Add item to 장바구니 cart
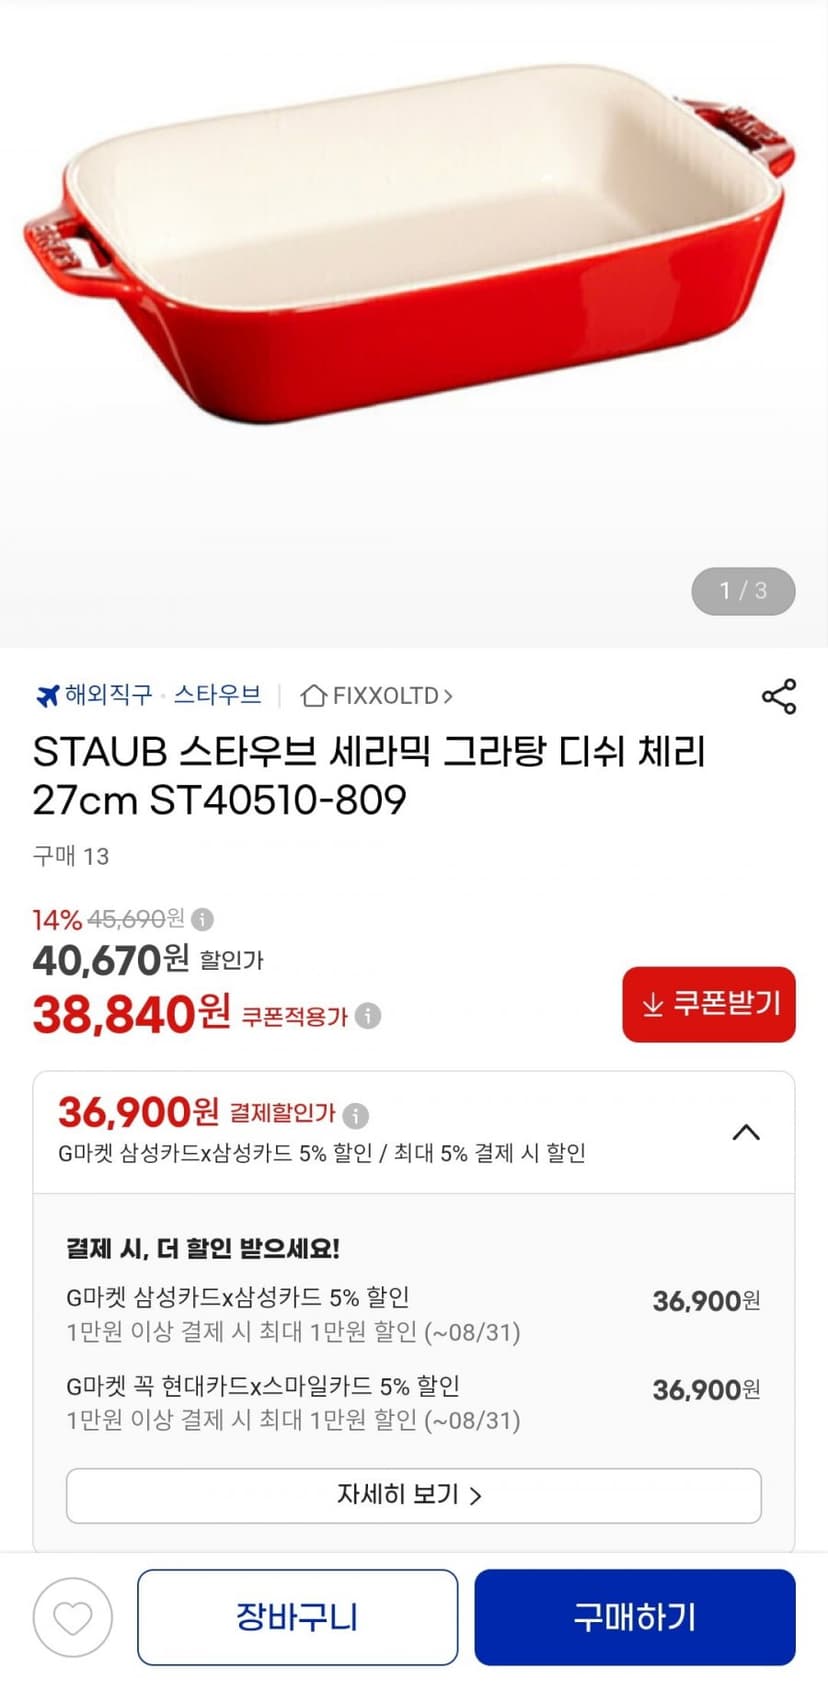This screenshot has width=828, height=1682. pos(297,1617)
